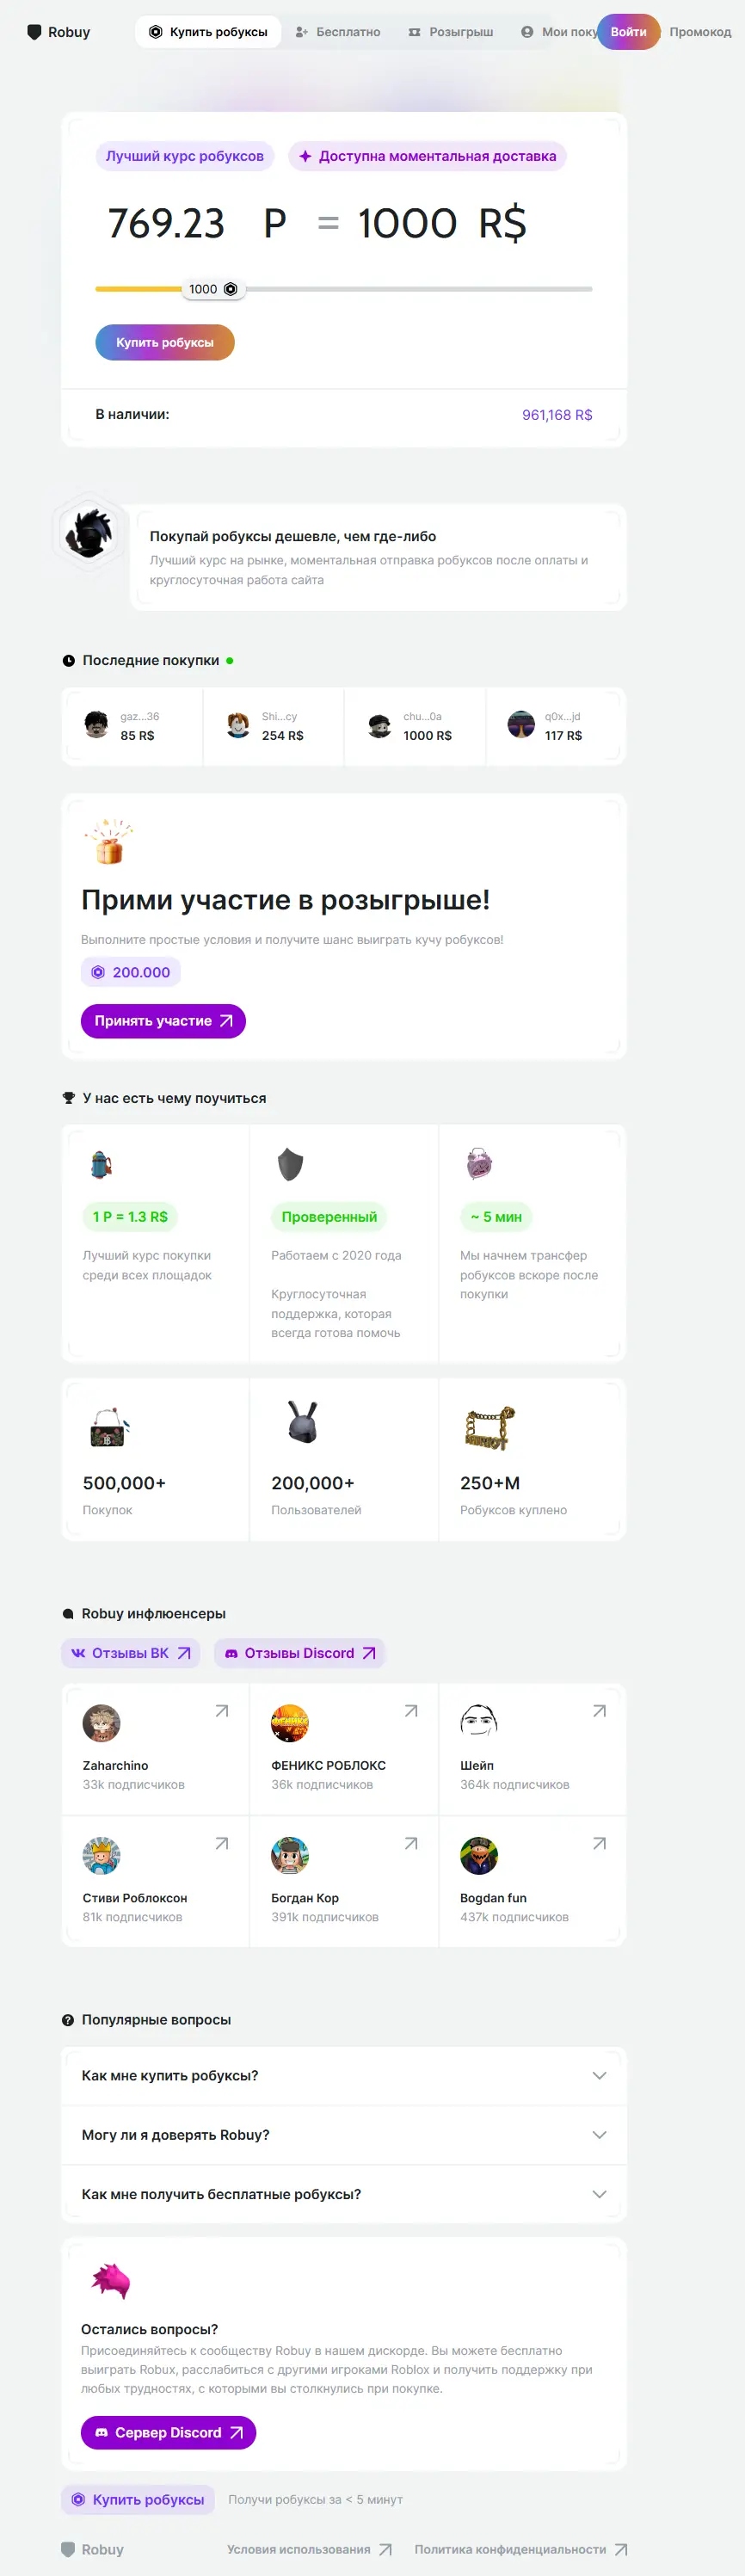
Task: Click the gradient 'Купить робуксы' button
Action: [x=165, y=342]
